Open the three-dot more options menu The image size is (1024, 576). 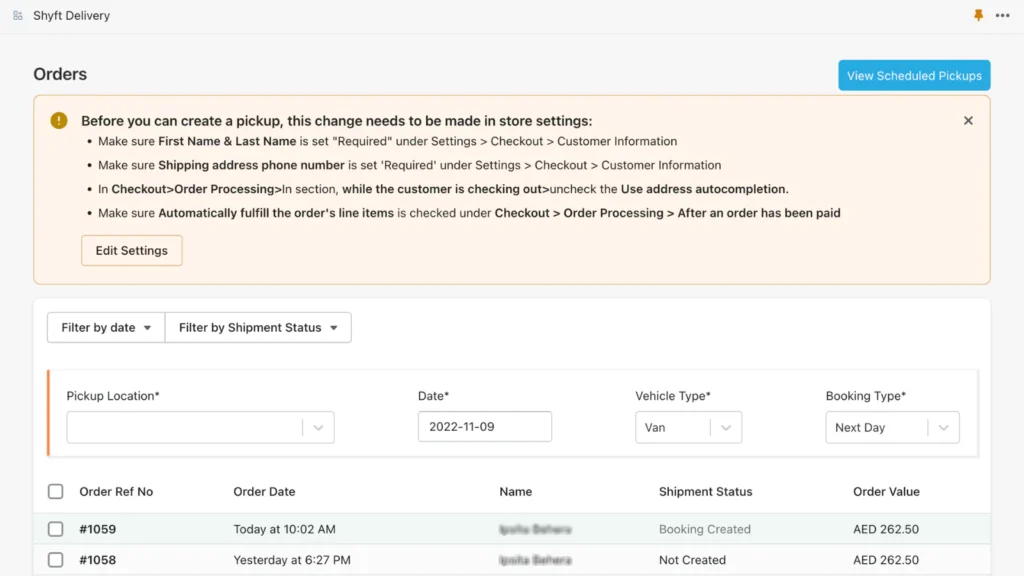[x=1002, y=15]
